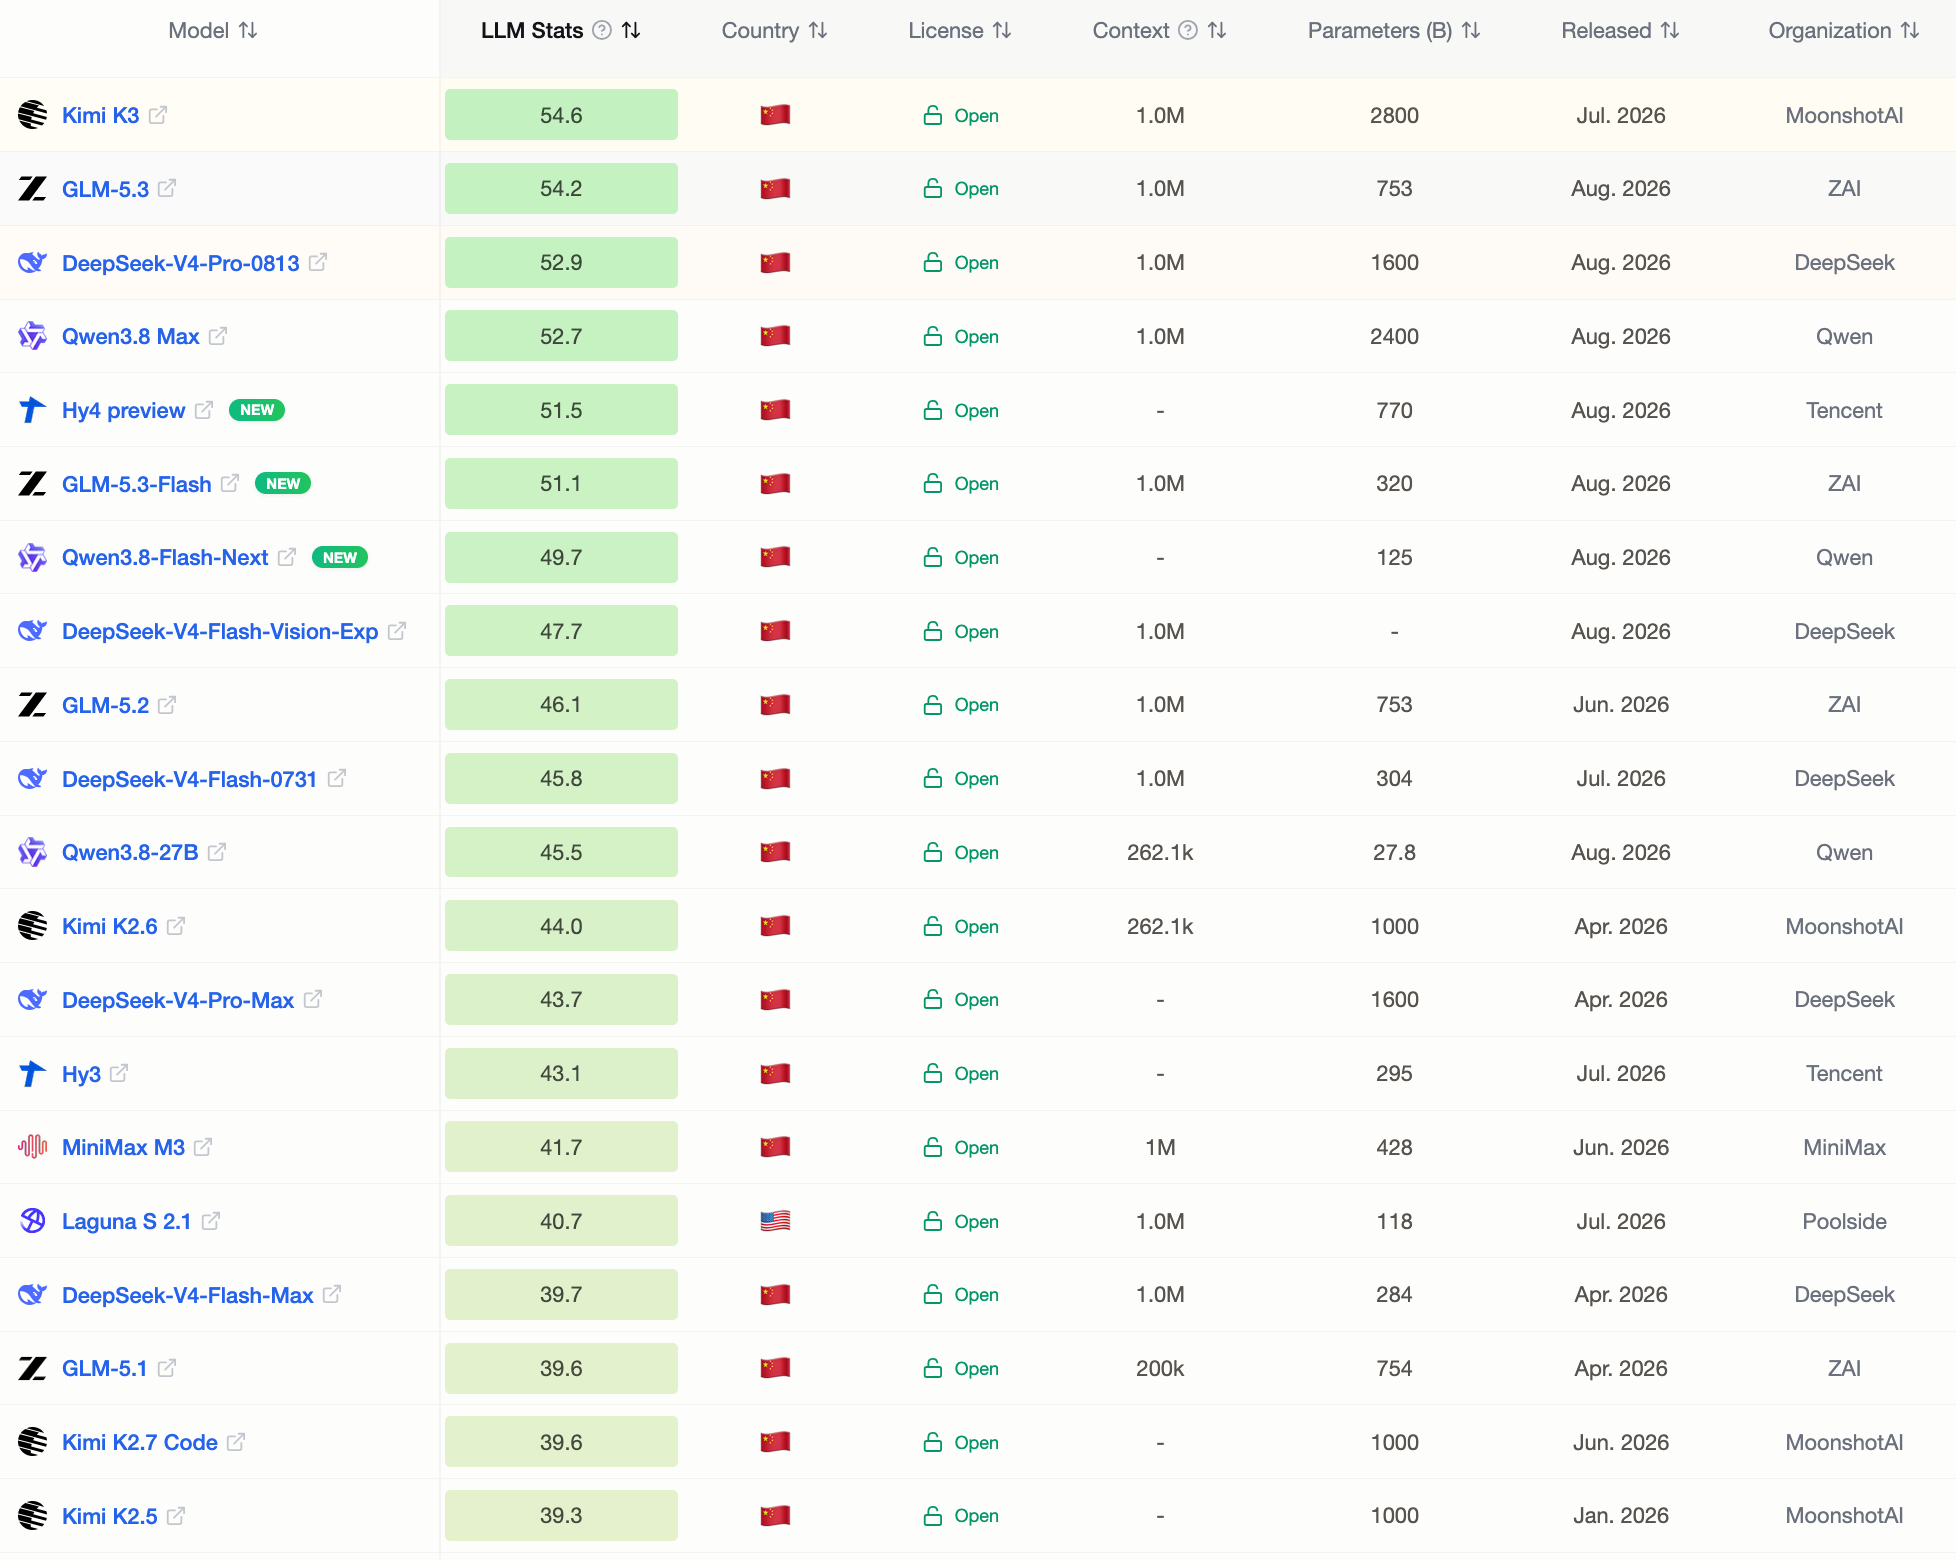Screen dimensions: 1956x1560
Task: Click external link icon next to DeepSeek-V4-Pro-0813
Action: pos(318,262)
